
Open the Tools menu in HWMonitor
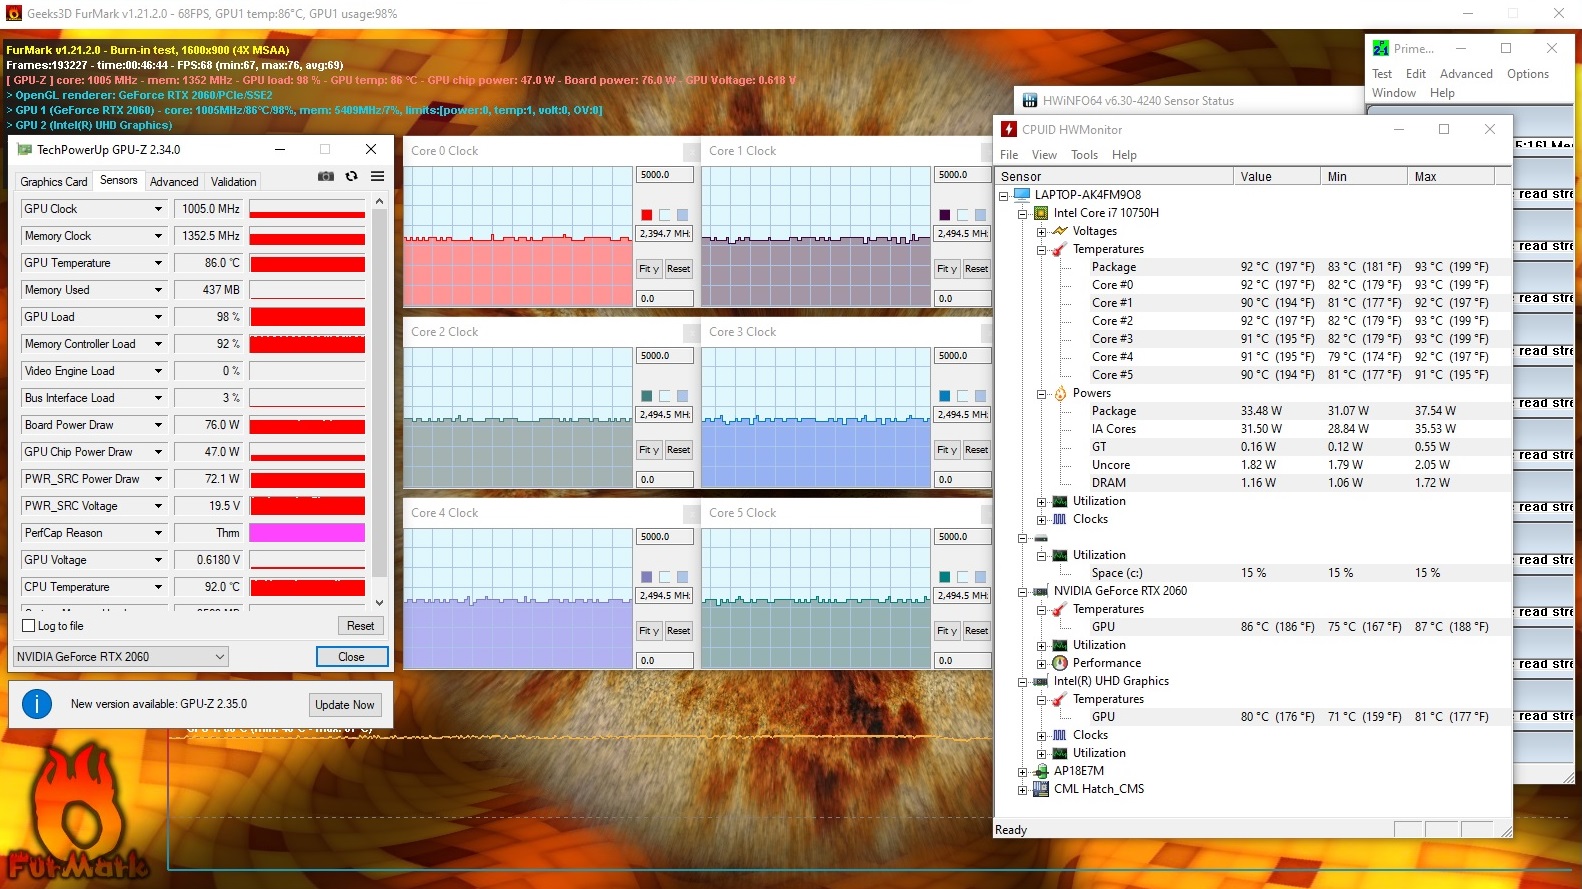click(x=1084, y=155)
